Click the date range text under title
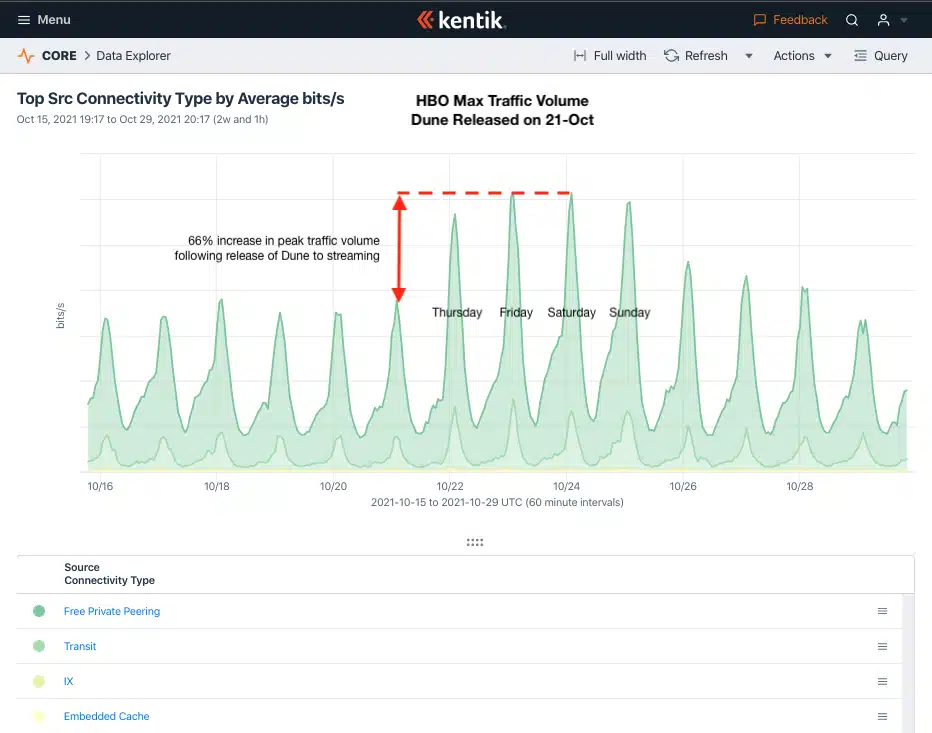The height and width of the screenshot is (733, 932). tap(143, 119)
